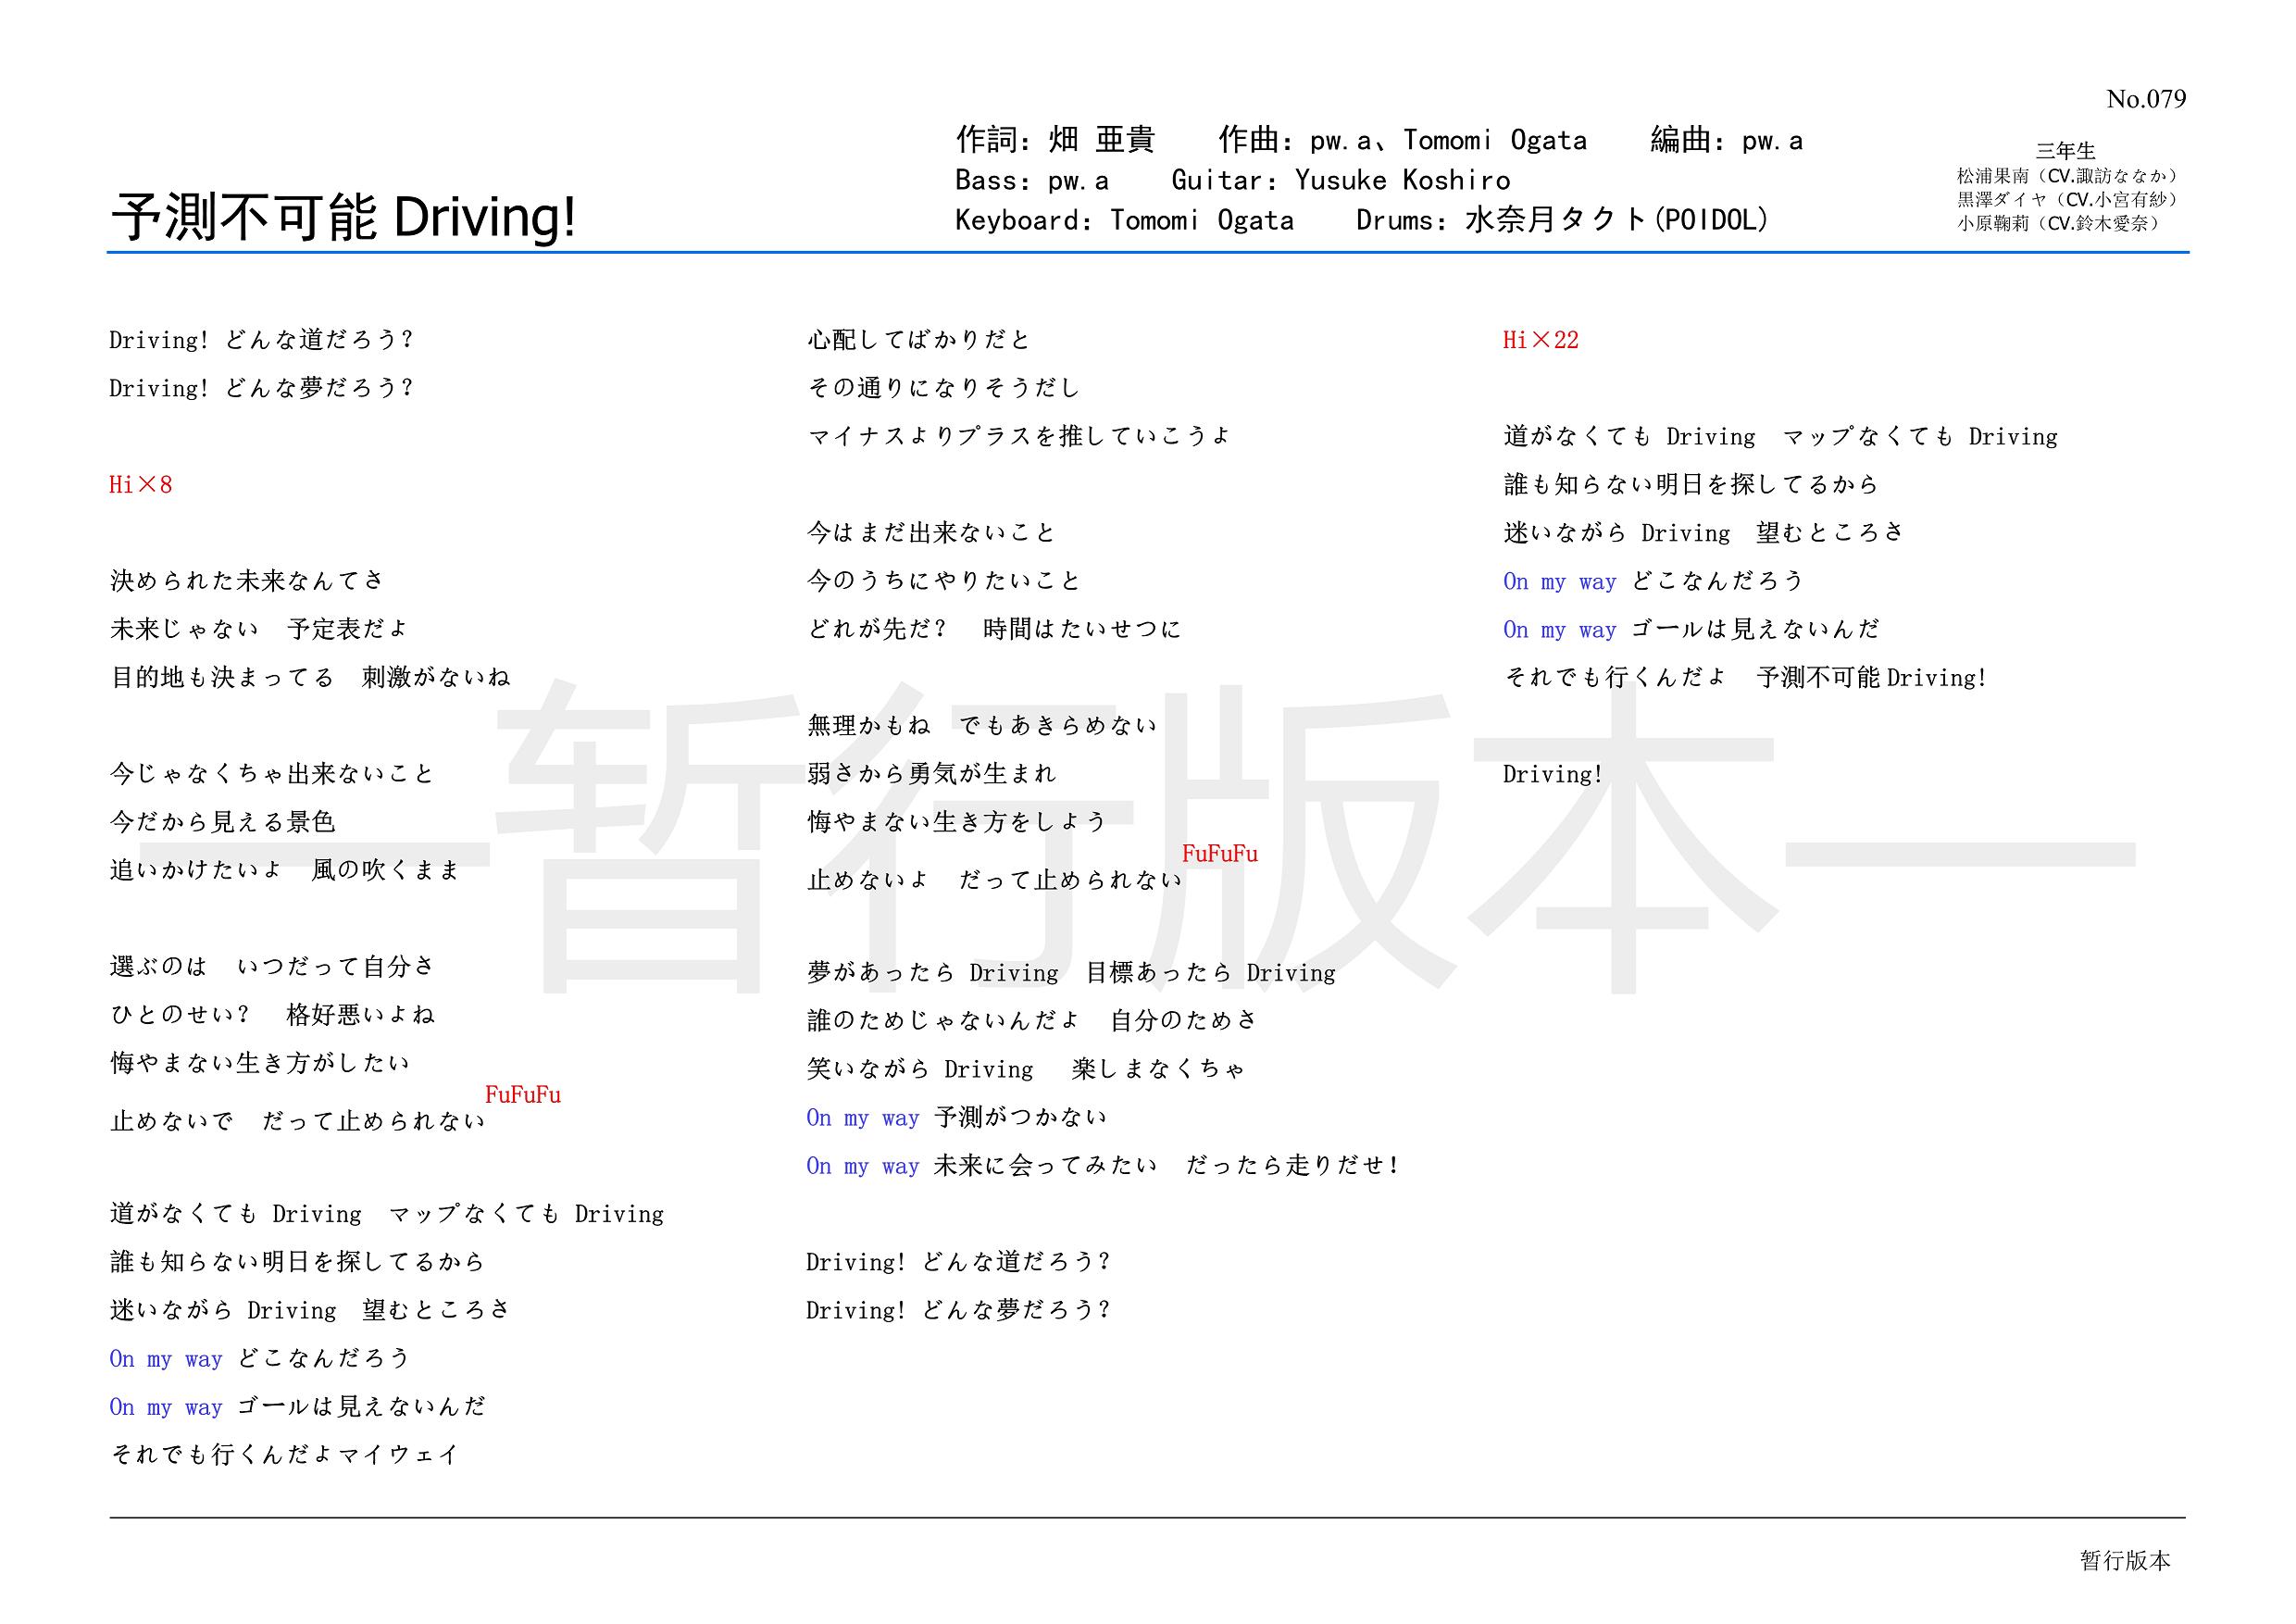
Task: Click the lyric line '弱さから勇気が生まれ'
Action: coord(931,773)
